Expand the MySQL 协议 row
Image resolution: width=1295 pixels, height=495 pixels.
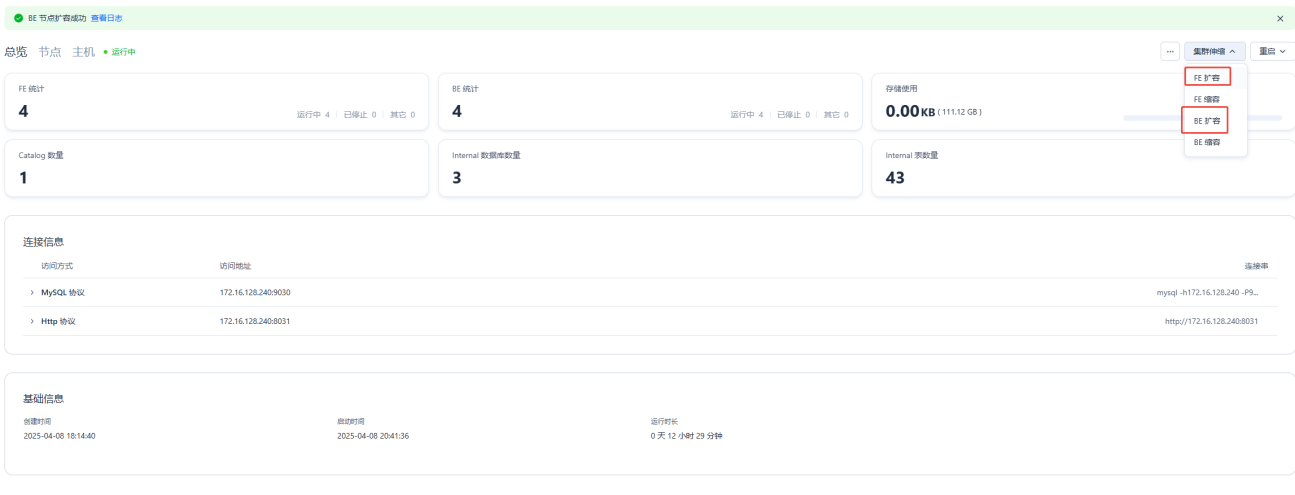click(32, 292)
